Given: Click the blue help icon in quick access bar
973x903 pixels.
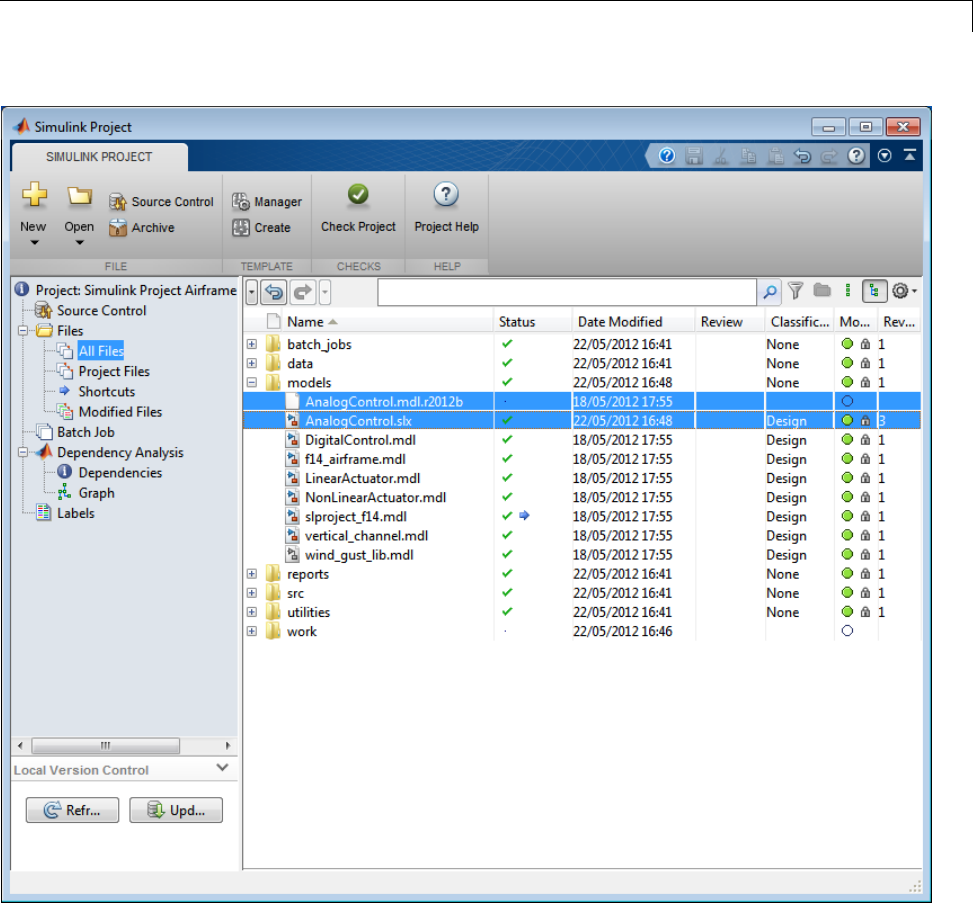Looking at the screenshot, I should [x=667, y=155].
